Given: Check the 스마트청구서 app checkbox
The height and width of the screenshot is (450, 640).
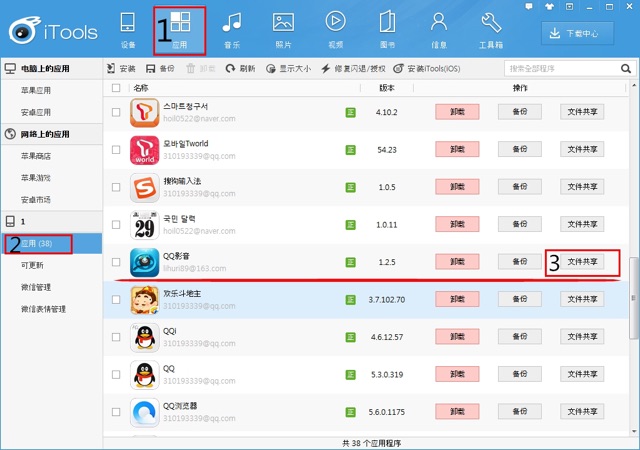Looking at the screenshot, I should tap(116, 112).
